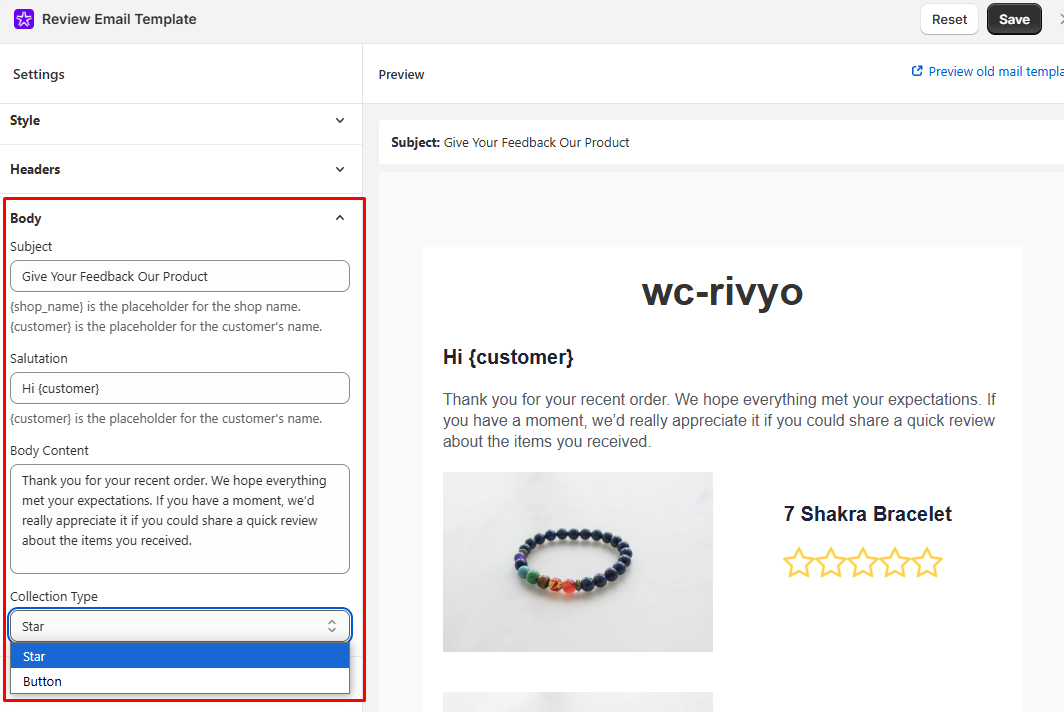Viewport: 1064px width, 712px height.
Task: Collapse the Body section chevron
Action: (x=340, y=218)
